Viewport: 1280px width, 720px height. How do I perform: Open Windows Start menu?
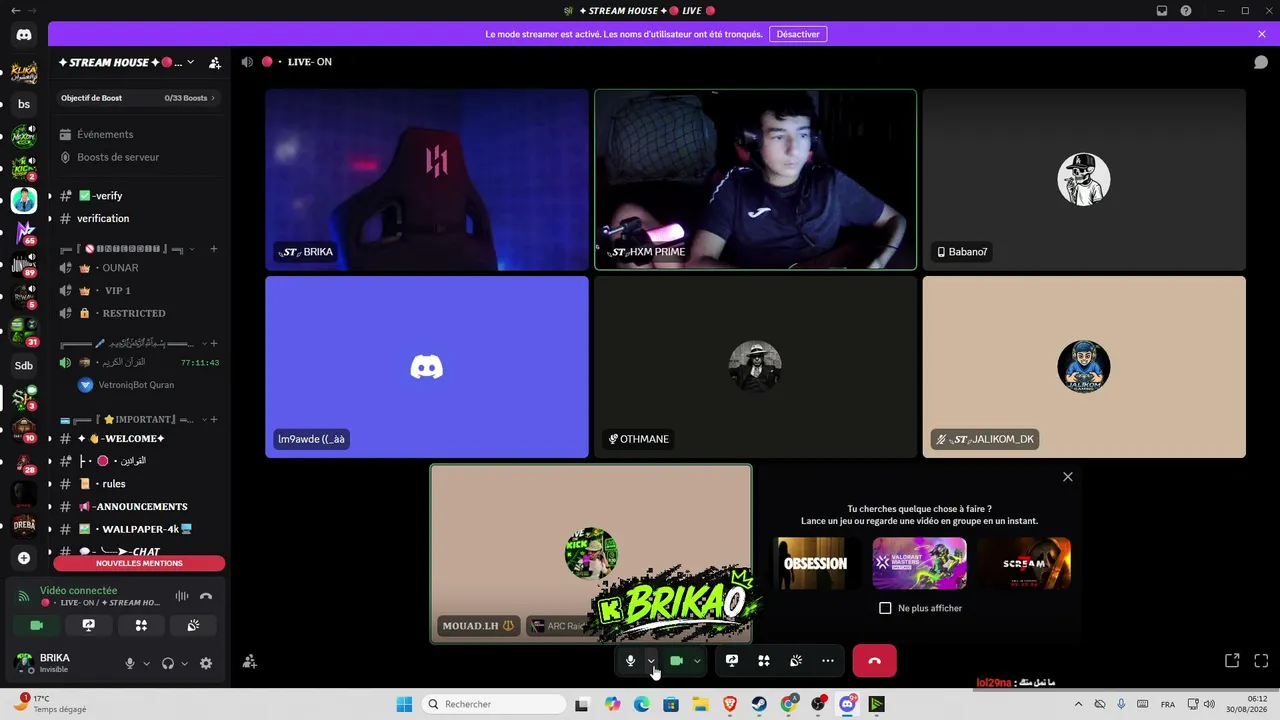(x=404, y=704)
